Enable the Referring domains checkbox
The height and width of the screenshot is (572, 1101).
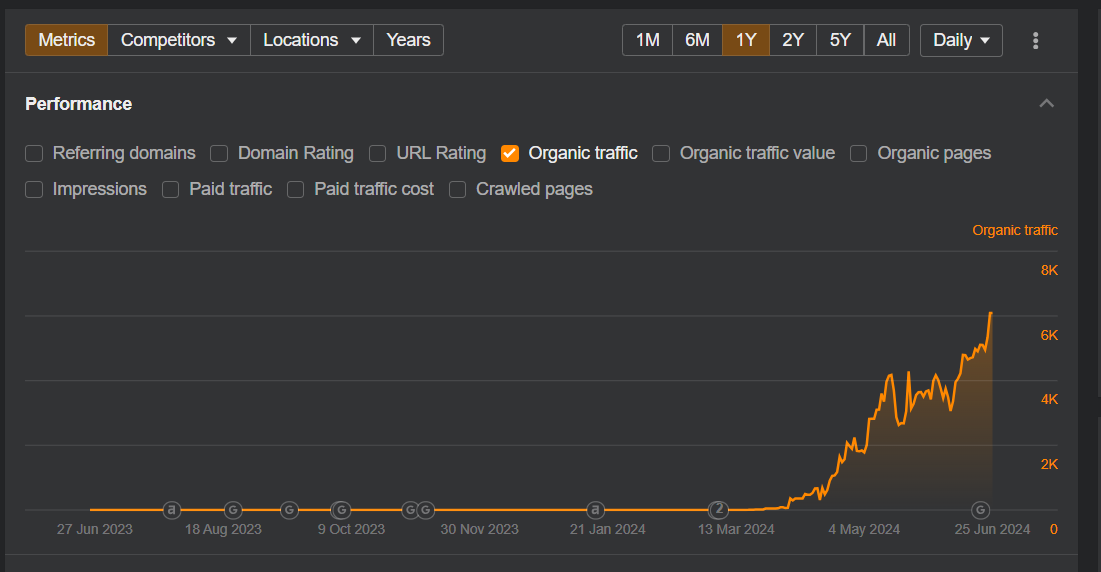coord(34,153)
